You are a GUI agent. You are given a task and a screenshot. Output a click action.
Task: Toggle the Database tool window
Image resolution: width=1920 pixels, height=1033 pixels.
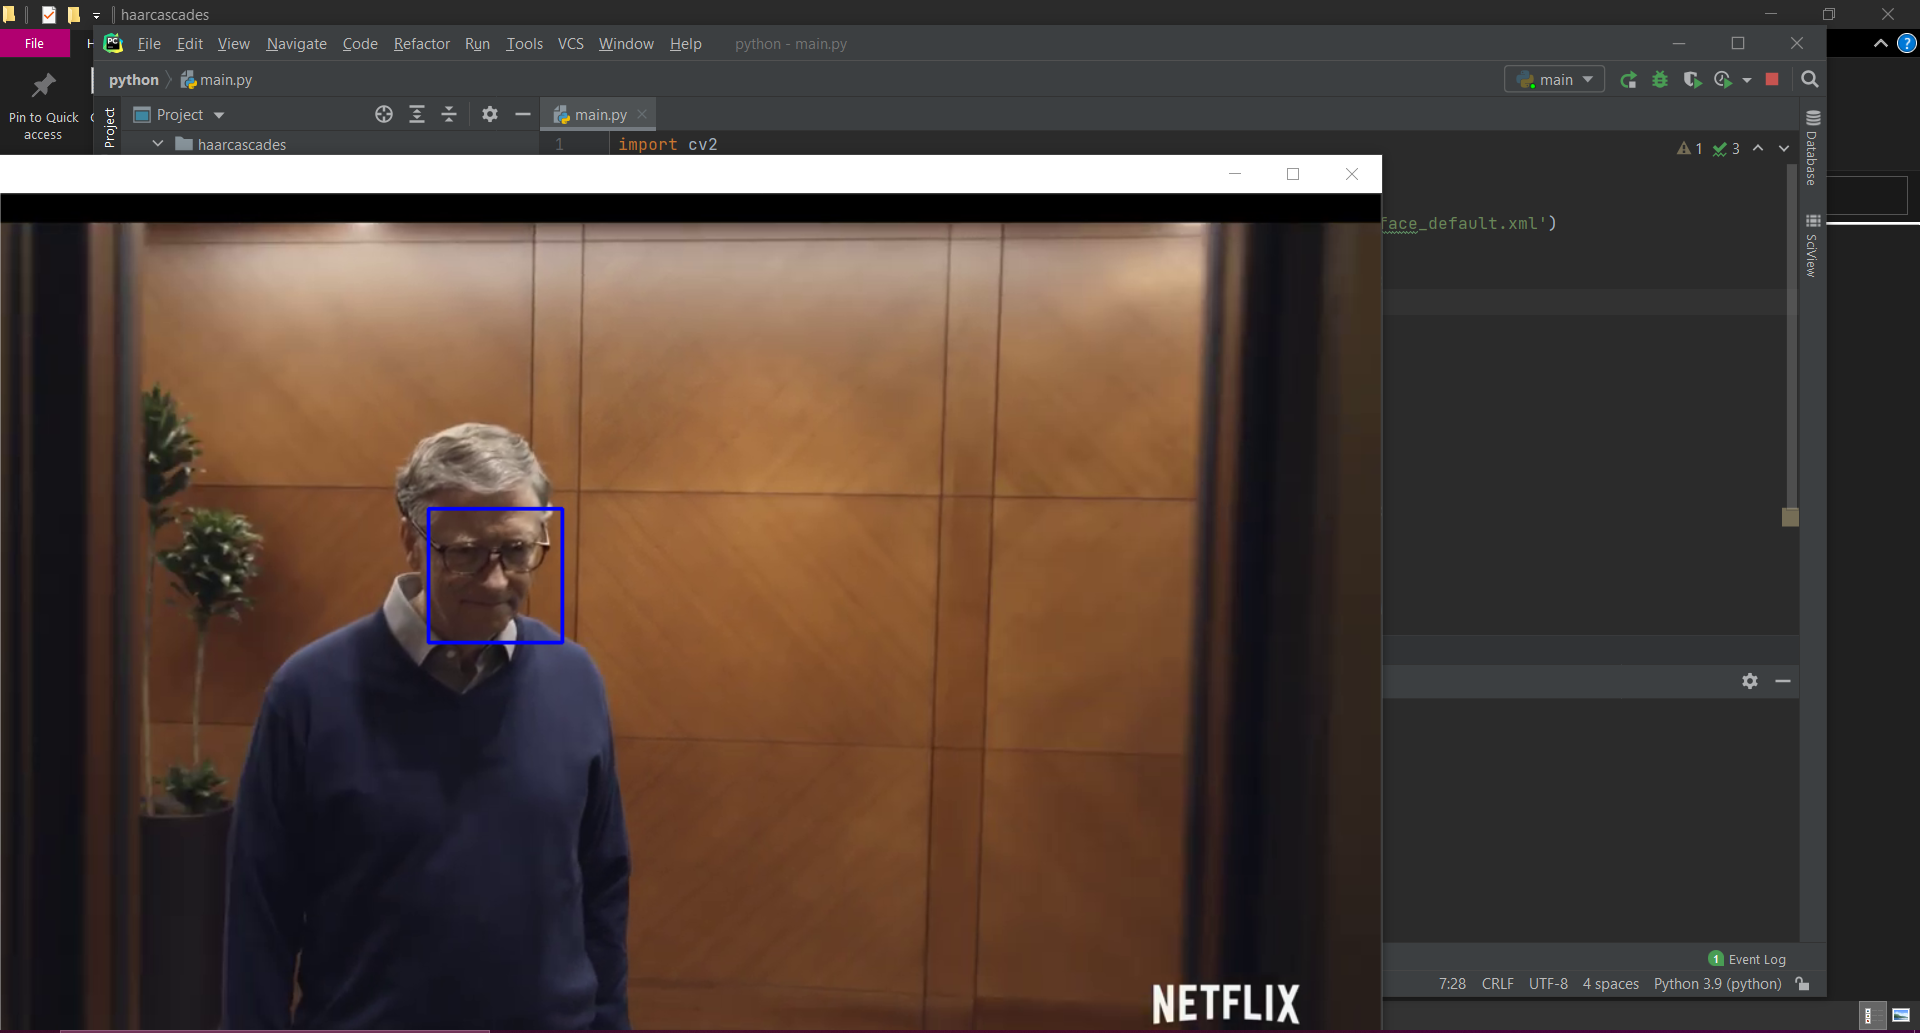pos(1813,150)
